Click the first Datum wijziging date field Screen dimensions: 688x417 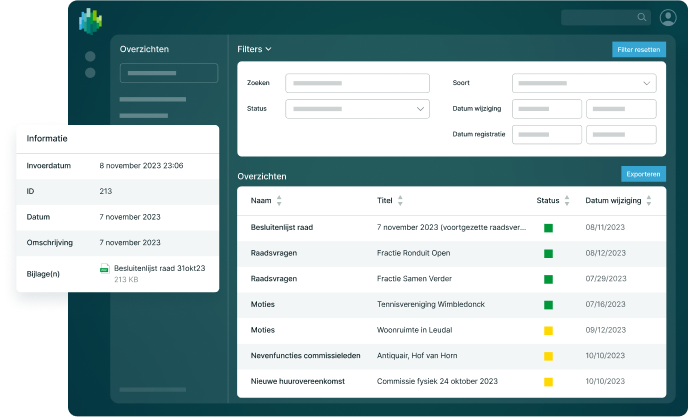pos(547,109)
